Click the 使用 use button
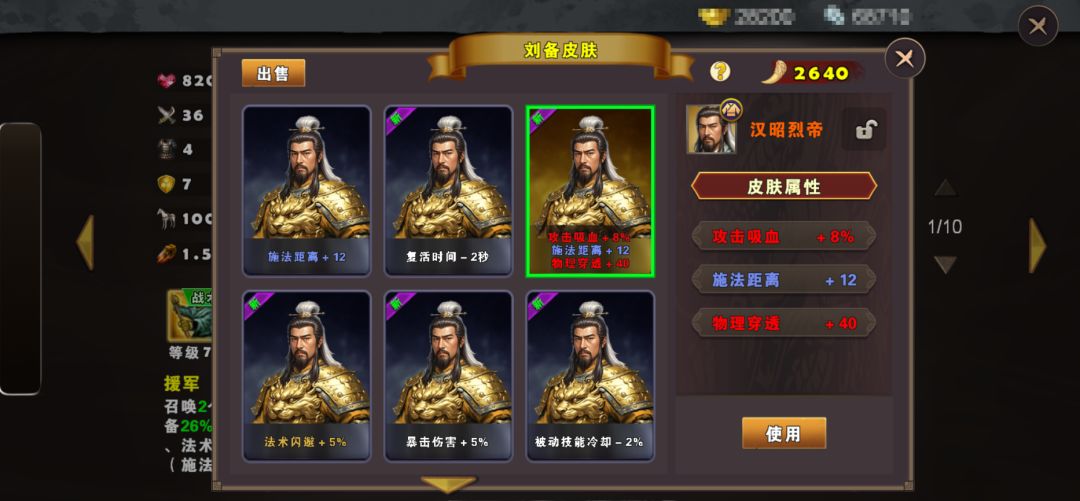Screen dimensions: 1080x501 pyautogui.click(x=784, y=433)
